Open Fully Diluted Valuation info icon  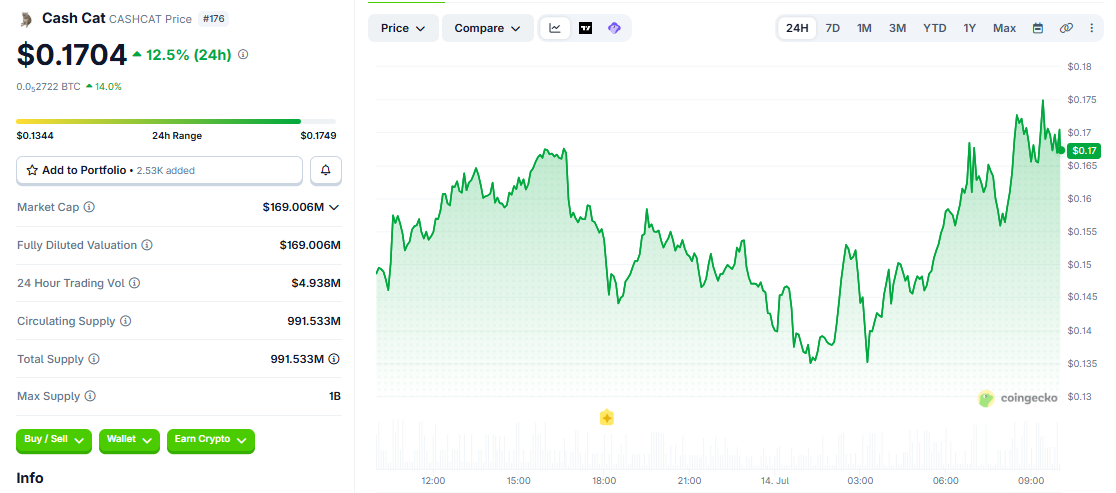coord(147,245)
